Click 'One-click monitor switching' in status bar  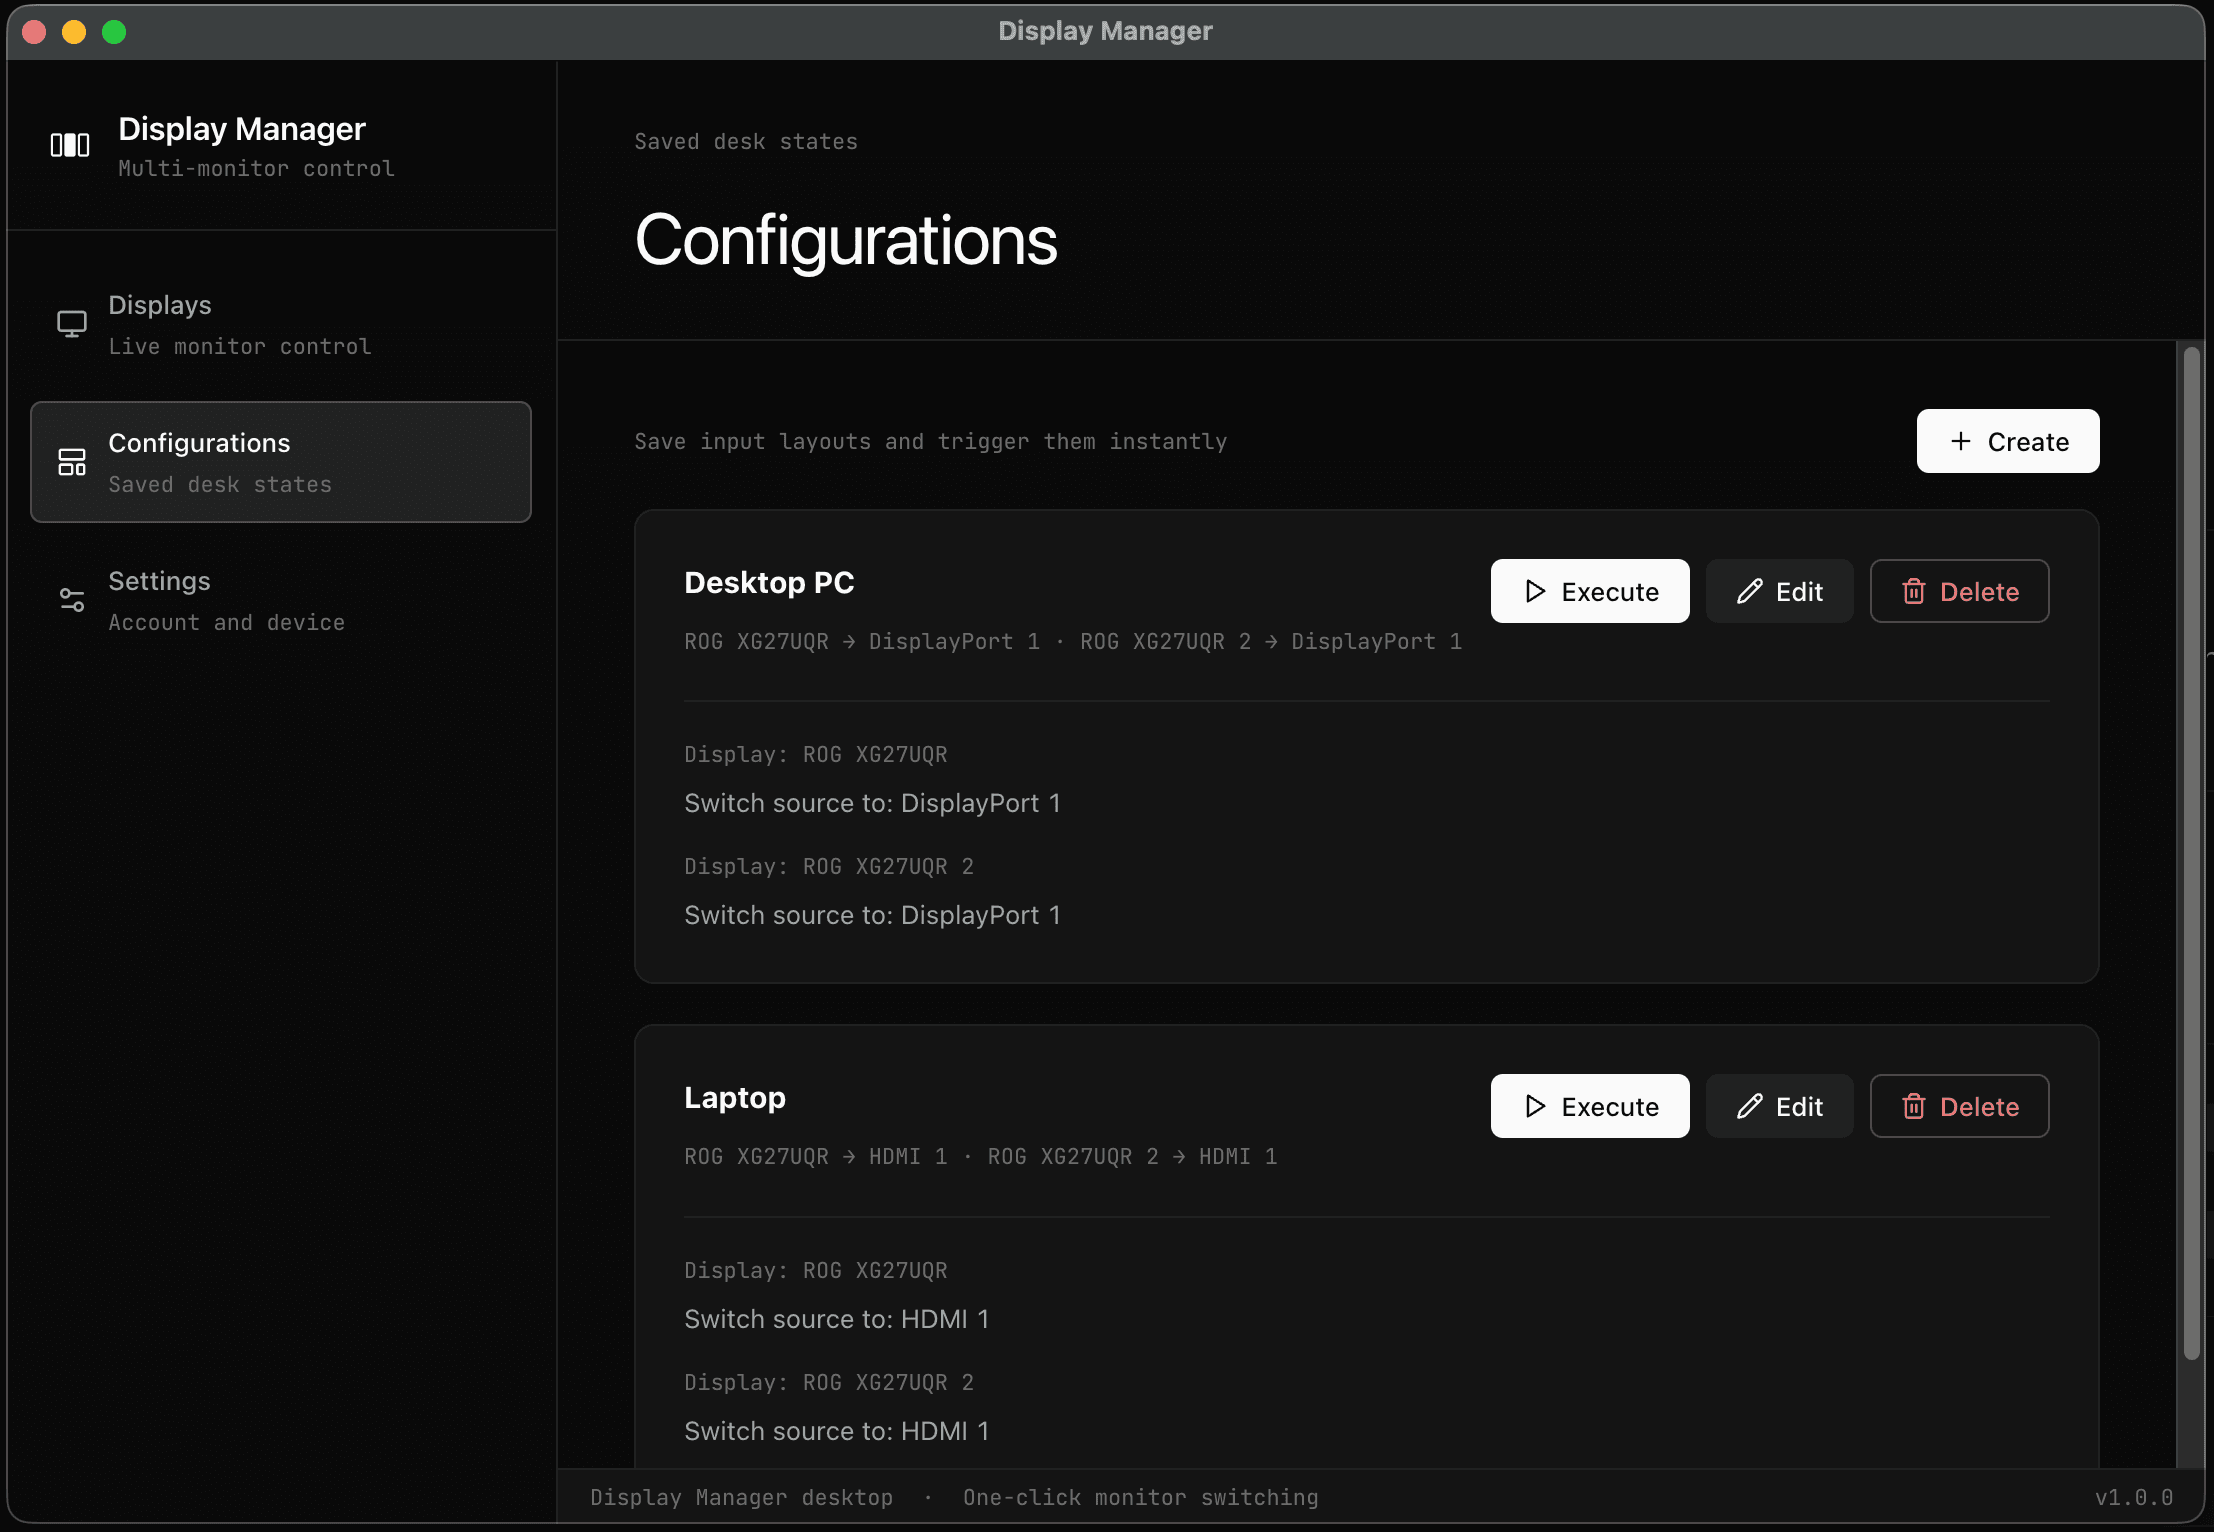[x=1140, y=1498]
